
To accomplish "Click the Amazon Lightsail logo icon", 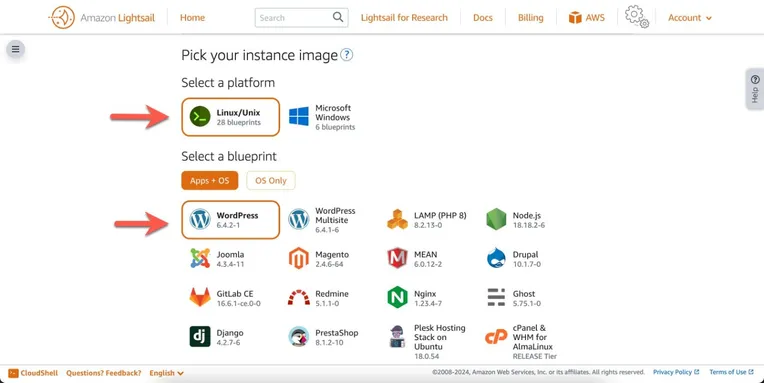I will (62, 18).
